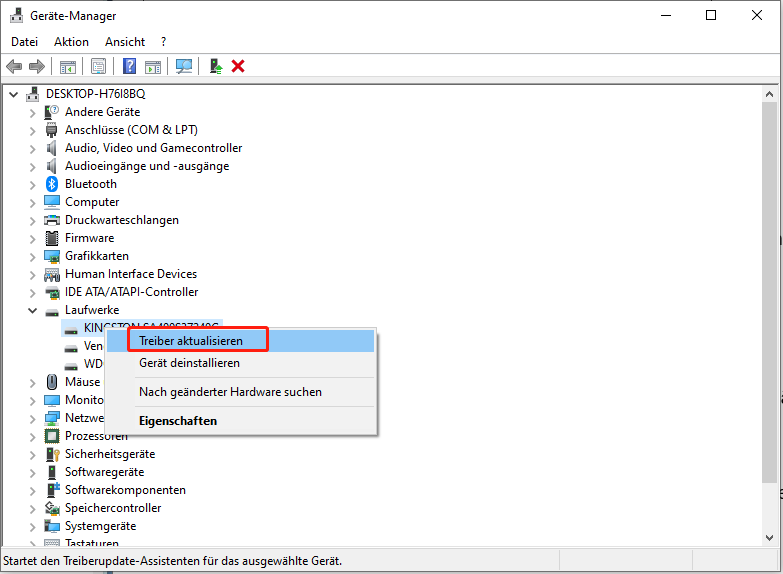Select the Firmware tree row
Viewport: 783px width, 574px height.
[89, 238]
